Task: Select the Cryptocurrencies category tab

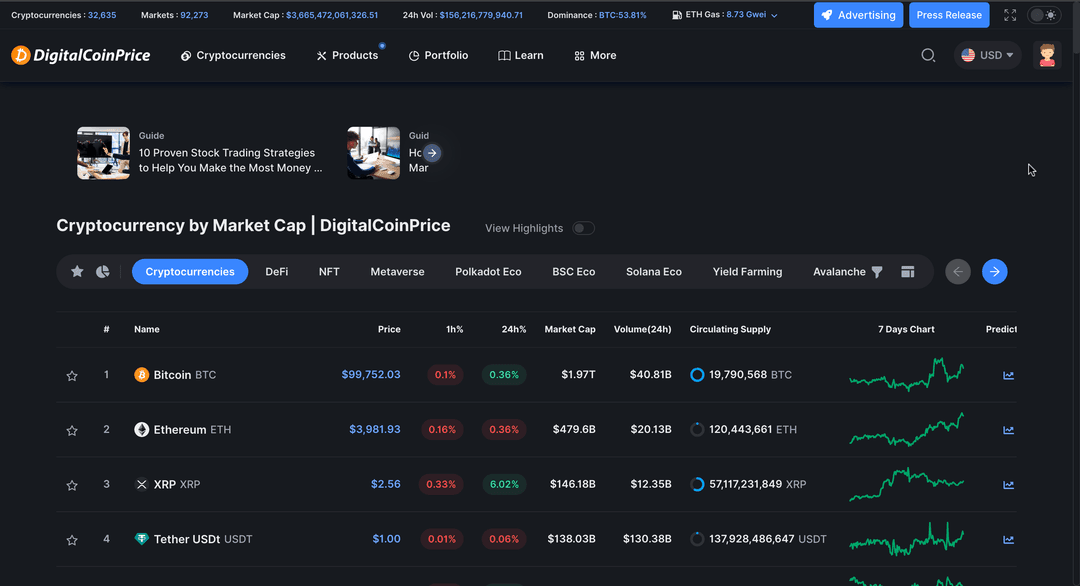Action: click(x=190, y=271)
